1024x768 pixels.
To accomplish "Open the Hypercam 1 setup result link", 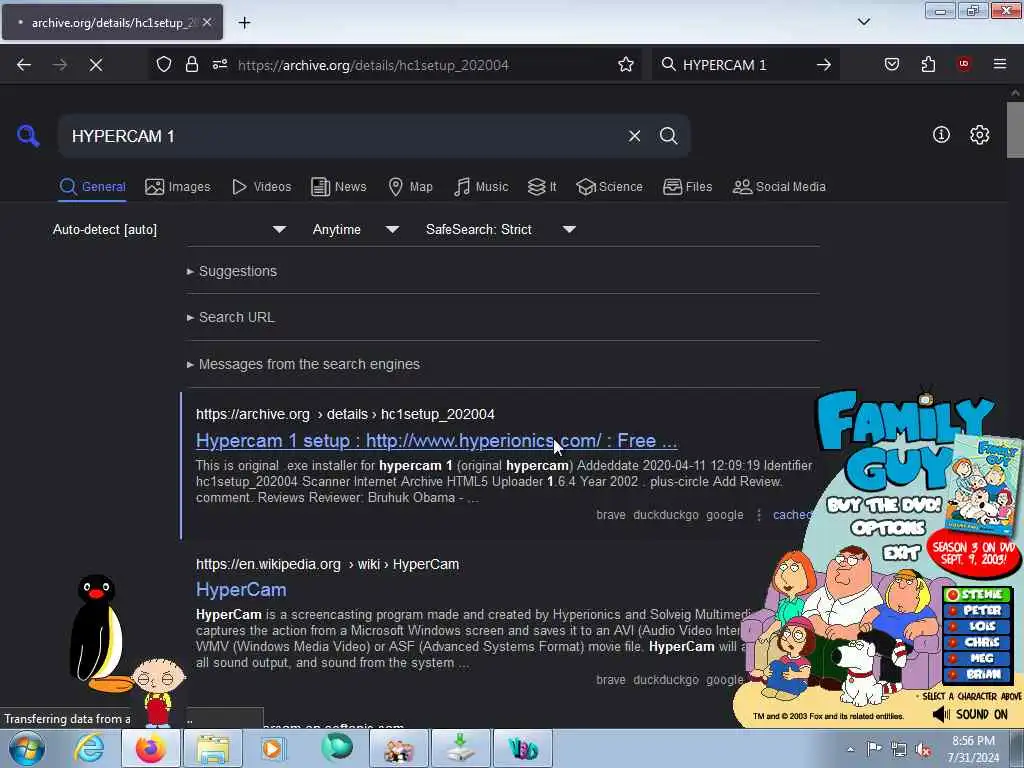I will (436, 441).
